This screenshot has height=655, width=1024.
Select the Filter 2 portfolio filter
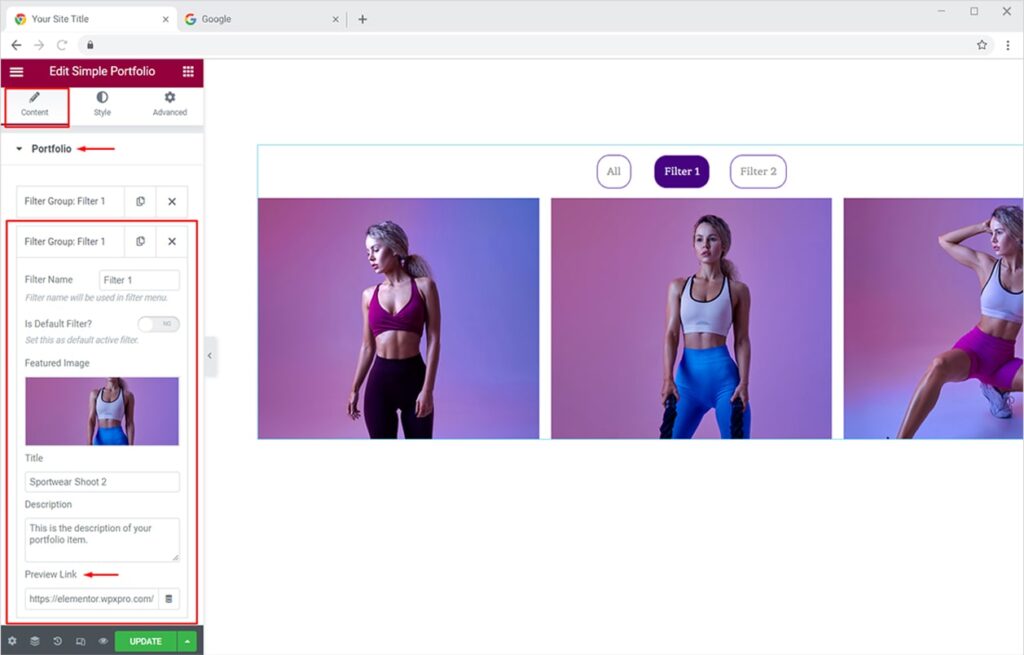pos(758,172)
